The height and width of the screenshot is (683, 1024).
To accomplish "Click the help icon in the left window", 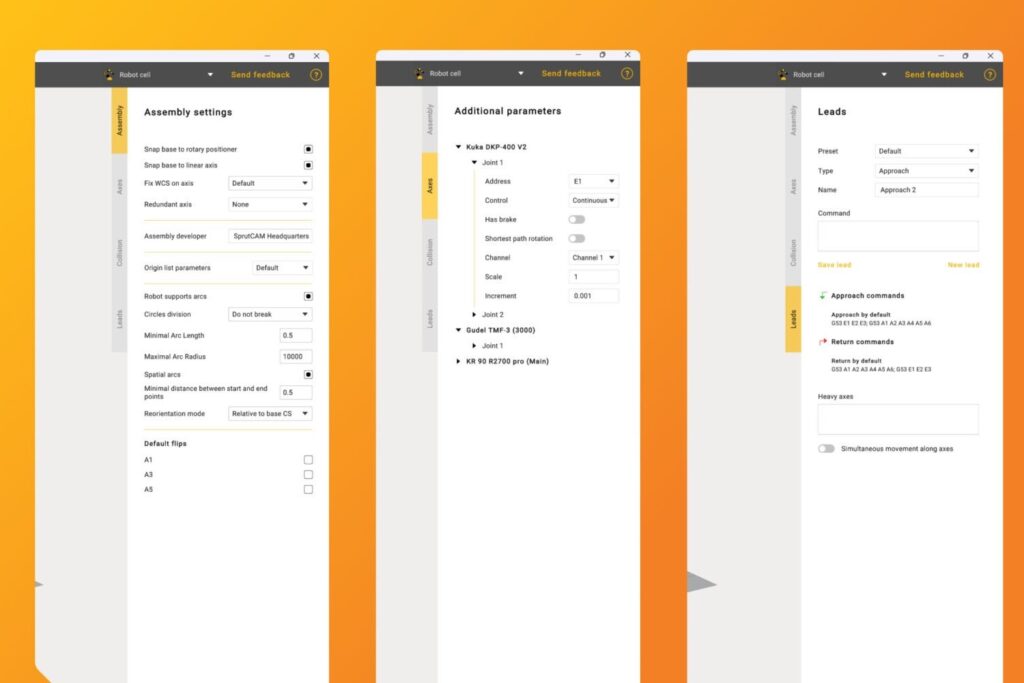I will click(x=316, y=75).
